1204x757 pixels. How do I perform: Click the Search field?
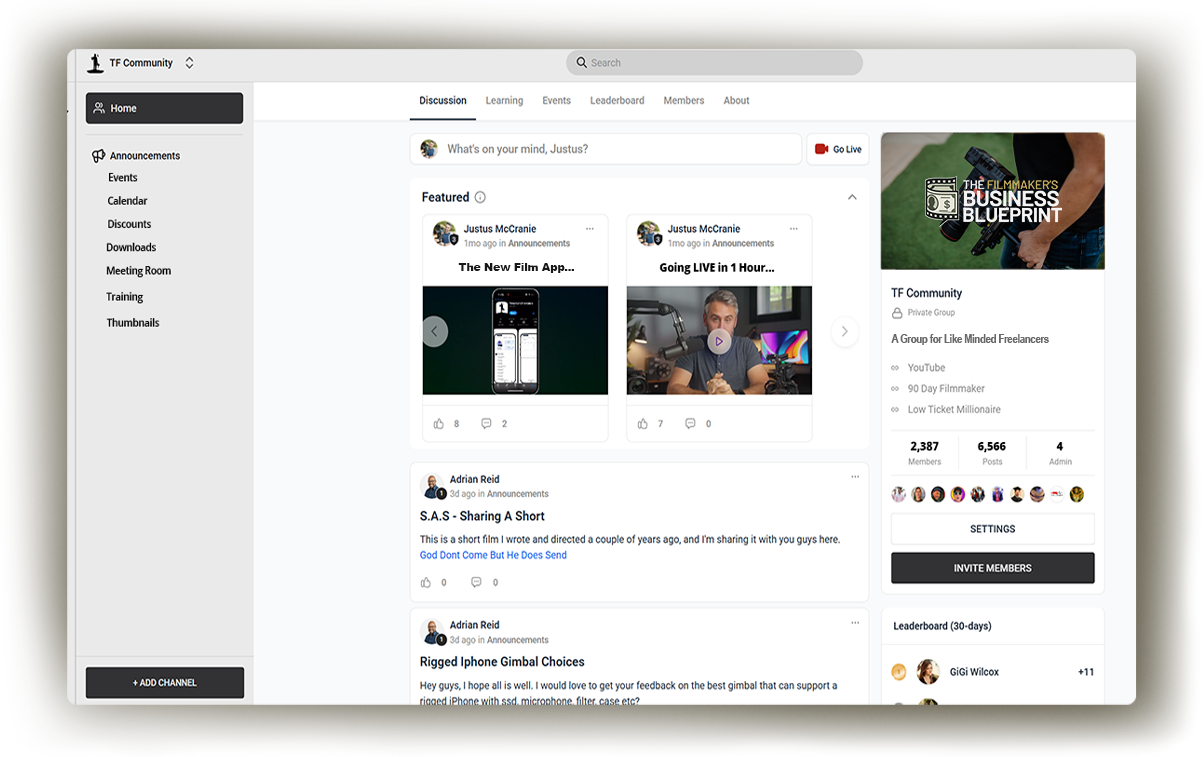tap(714, 63)
